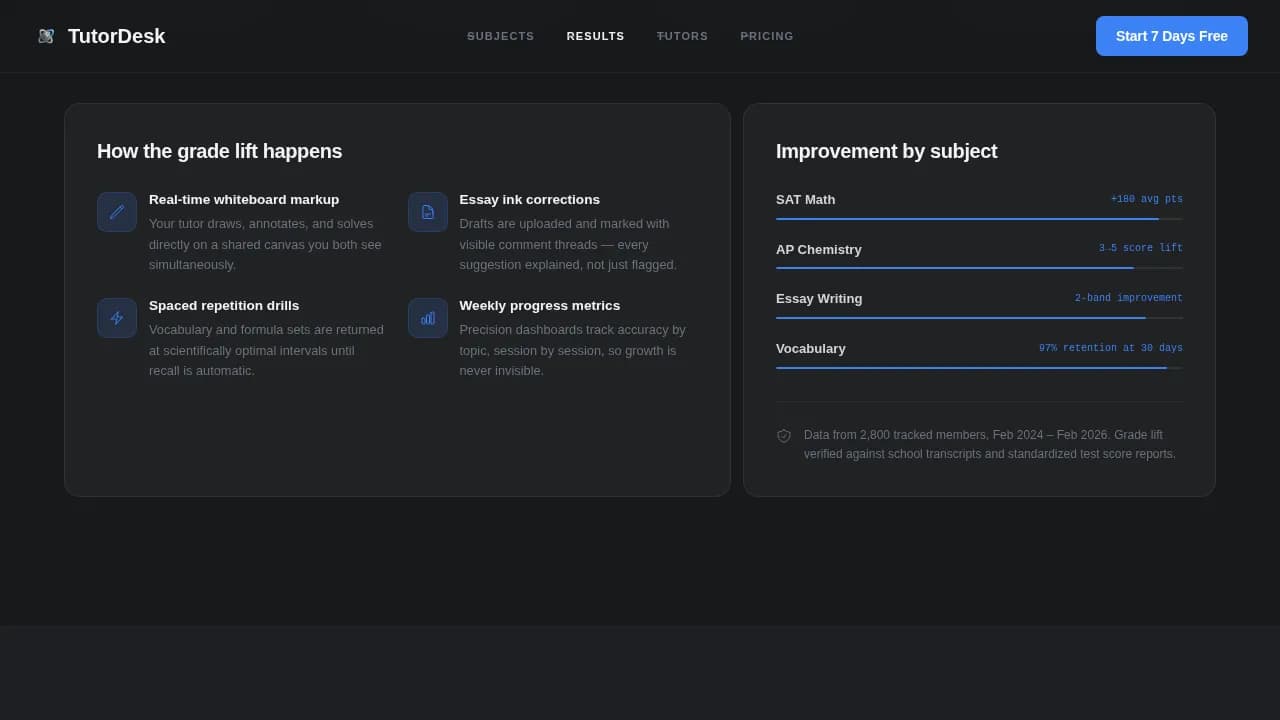
Task: Click the 'Vocabulary' subject label
Action: [x=811, y=349]
